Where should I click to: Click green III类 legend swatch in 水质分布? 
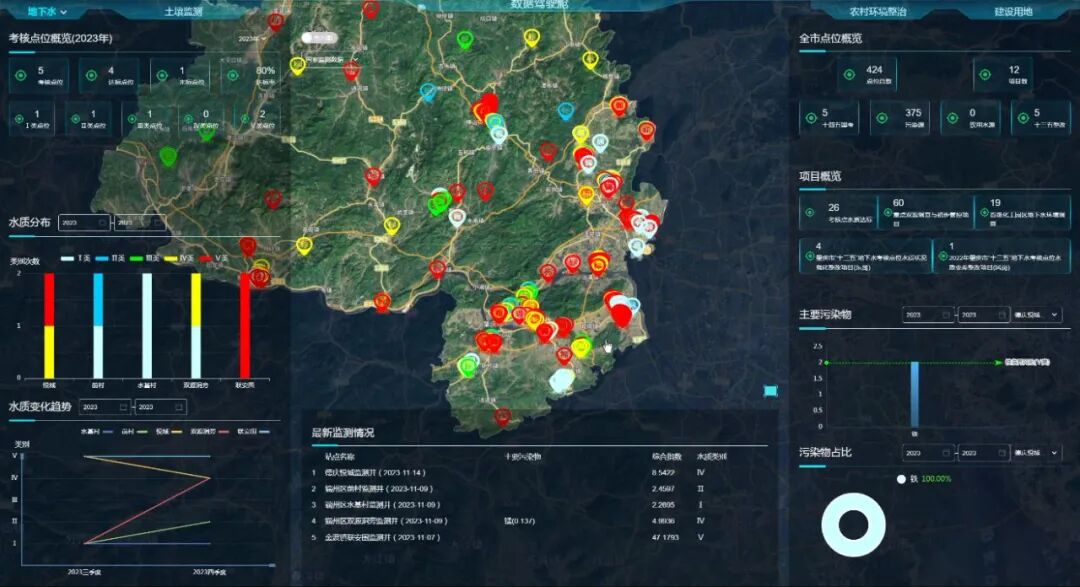[x=137, y=258]
